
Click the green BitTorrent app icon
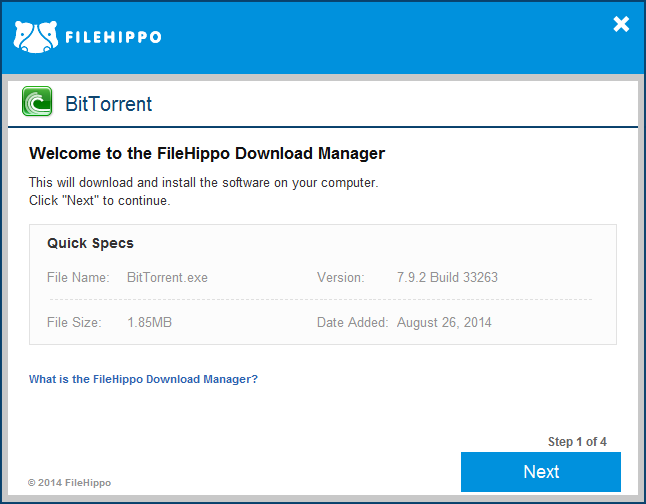point(37,101)
